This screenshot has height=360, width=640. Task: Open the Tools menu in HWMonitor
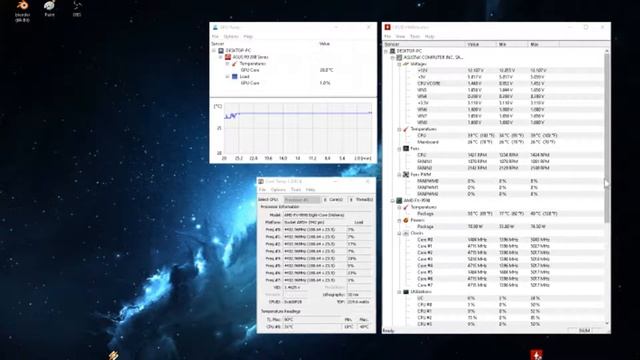coord(415,36)
